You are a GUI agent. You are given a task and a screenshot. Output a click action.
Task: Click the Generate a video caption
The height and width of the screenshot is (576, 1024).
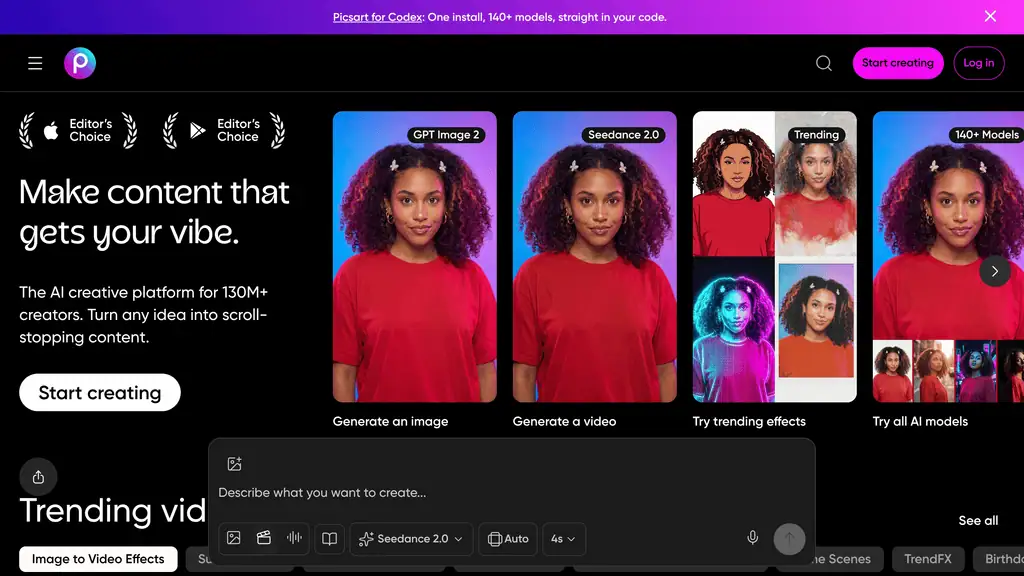564,421
